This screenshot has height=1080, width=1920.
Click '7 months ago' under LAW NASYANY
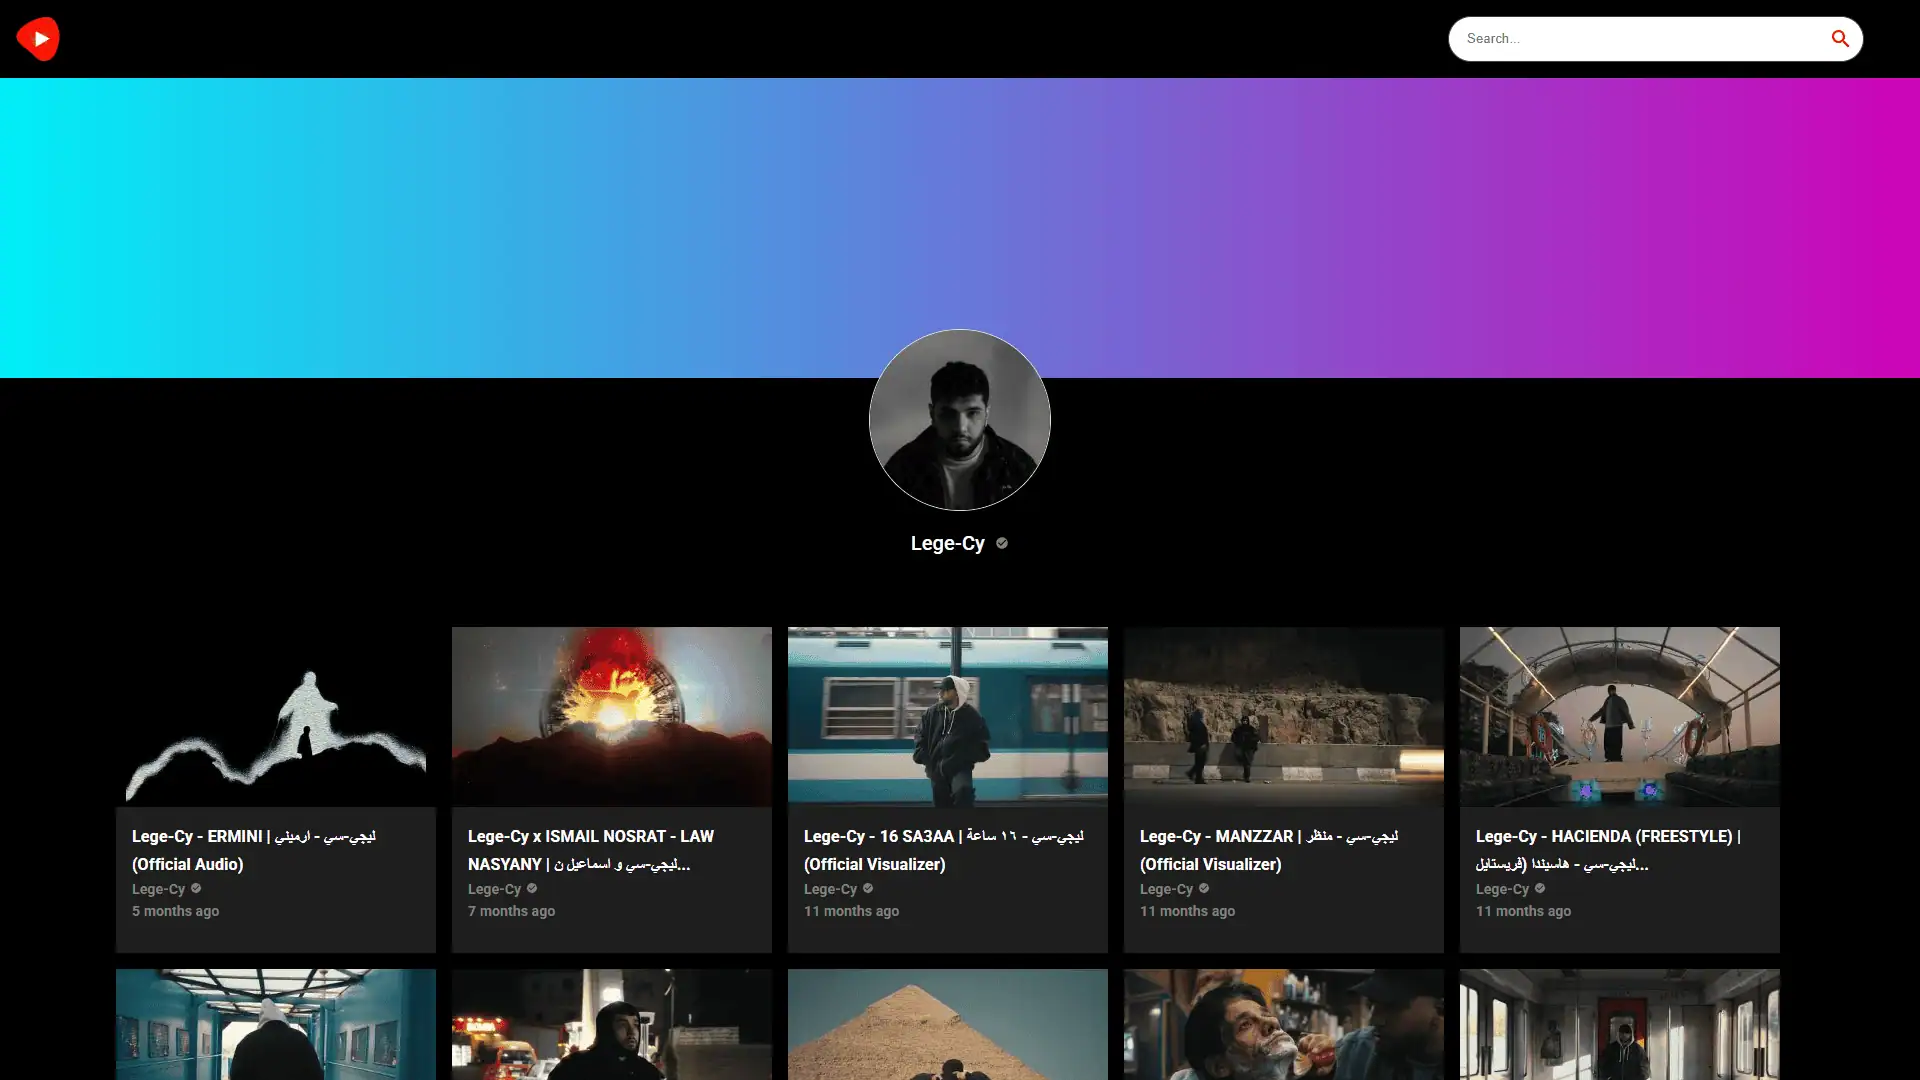511,911
